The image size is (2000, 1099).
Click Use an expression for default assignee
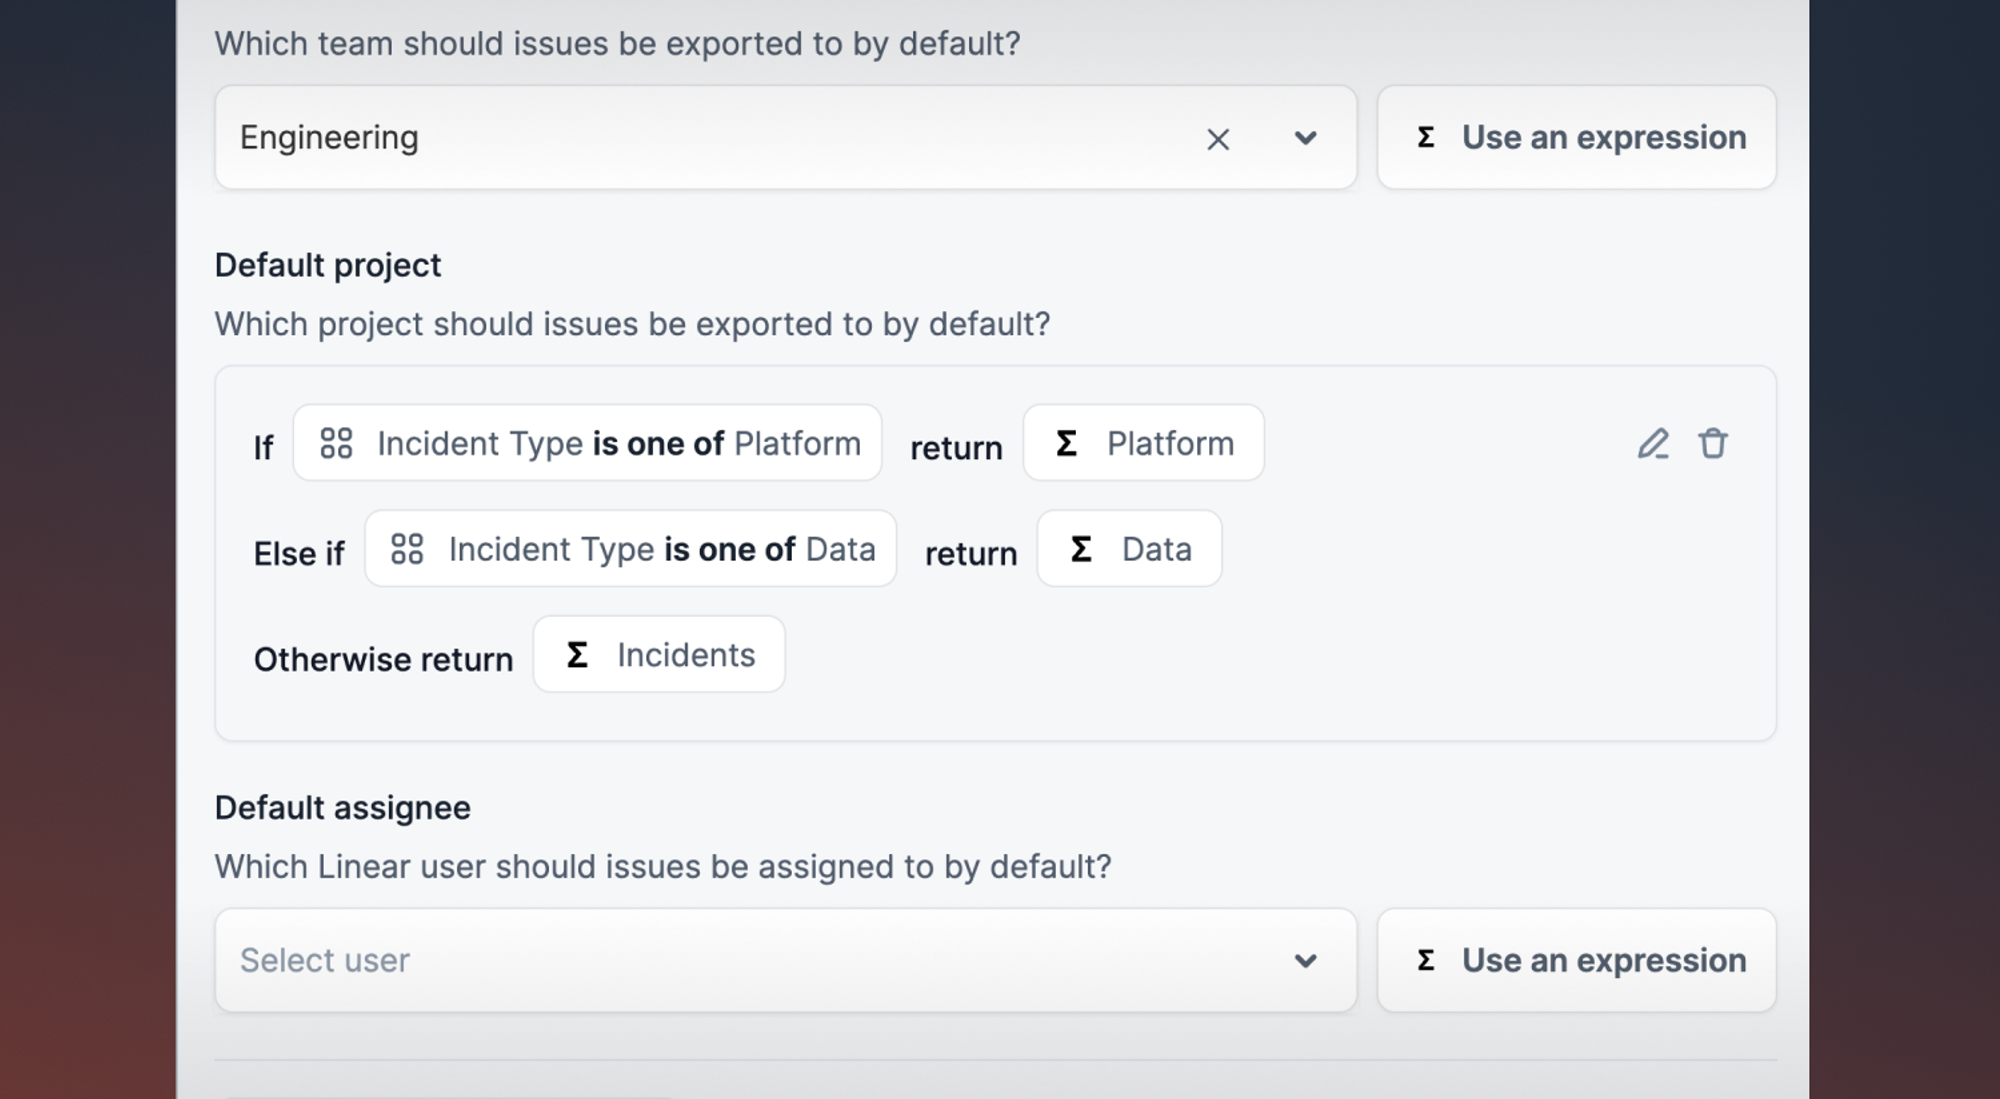1576,961
